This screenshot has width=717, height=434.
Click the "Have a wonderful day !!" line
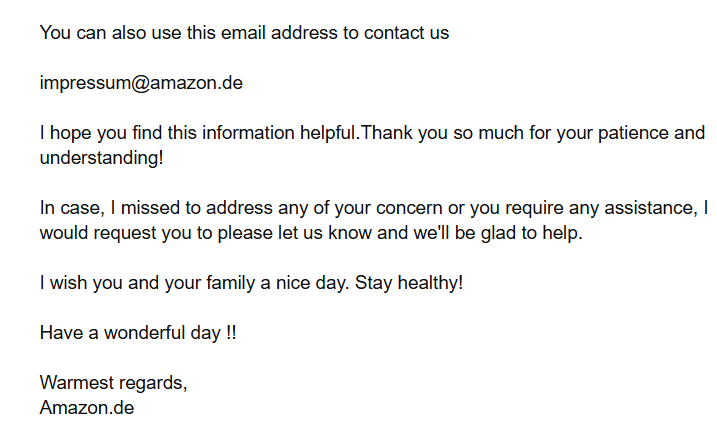[138, 333]
